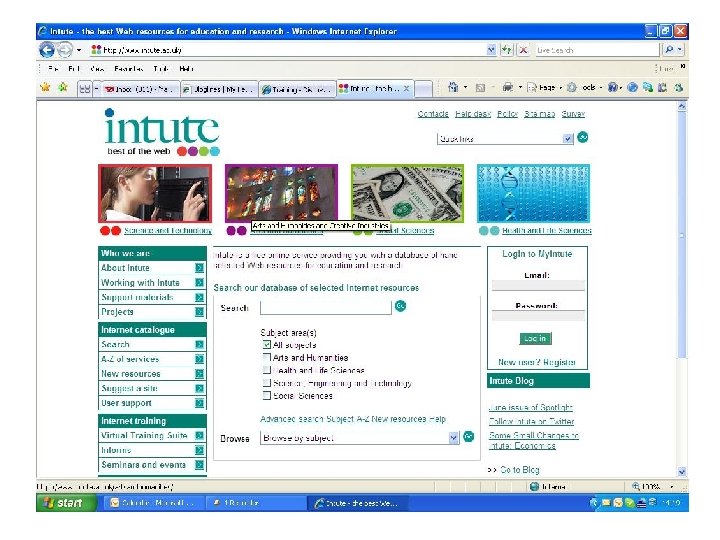Refresh the page with the green arrows icon

506,50
